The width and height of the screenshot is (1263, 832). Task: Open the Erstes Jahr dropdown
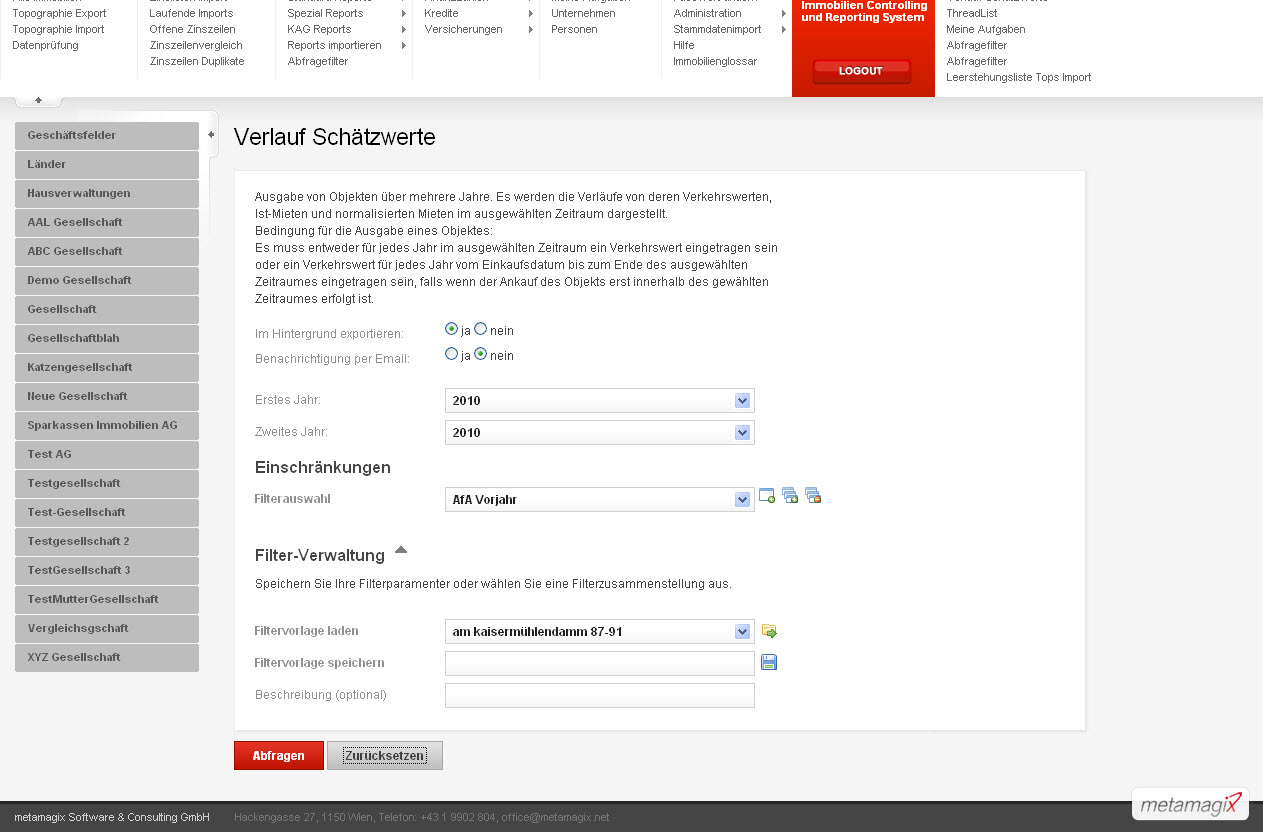(600, 400)
